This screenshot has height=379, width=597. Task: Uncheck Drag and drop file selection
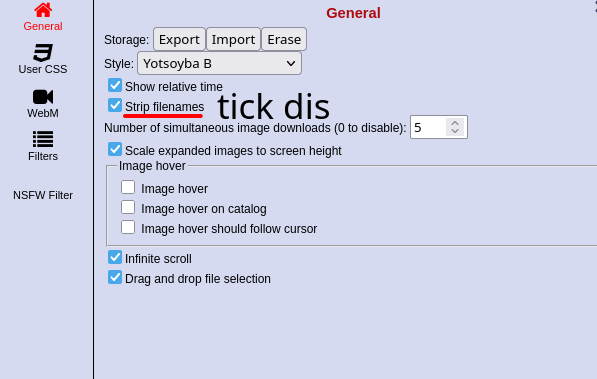click(x=115, y=277)
